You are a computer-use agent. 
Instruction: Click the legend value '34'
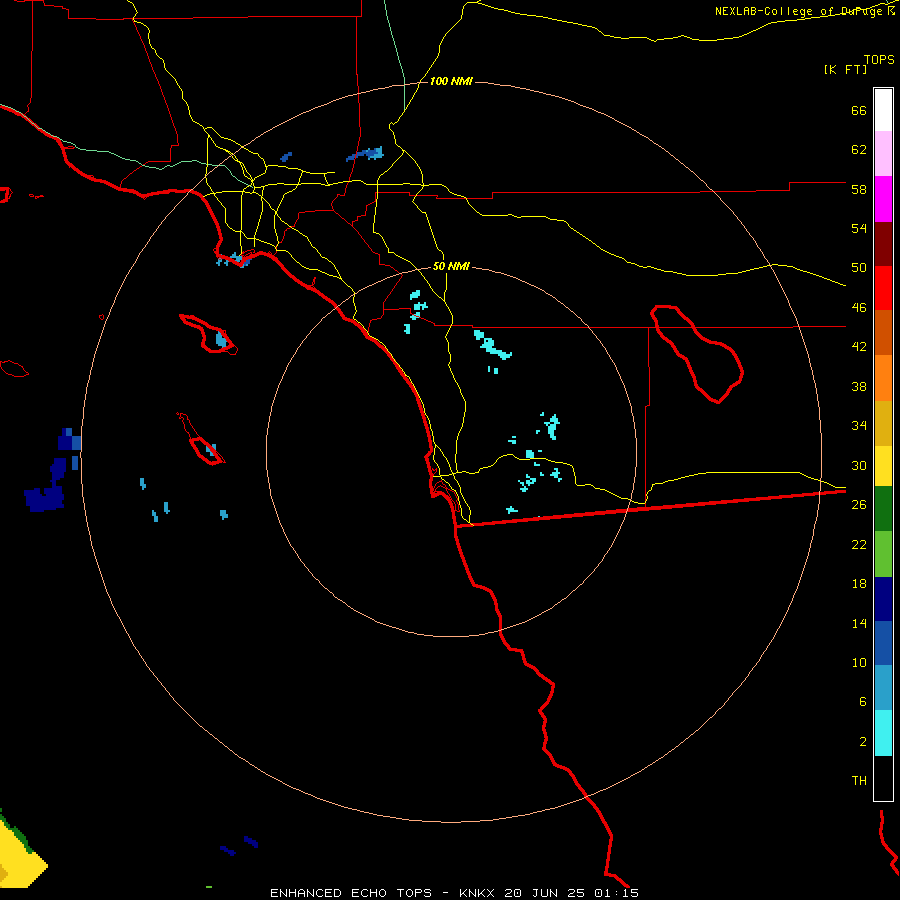(859, 426)
